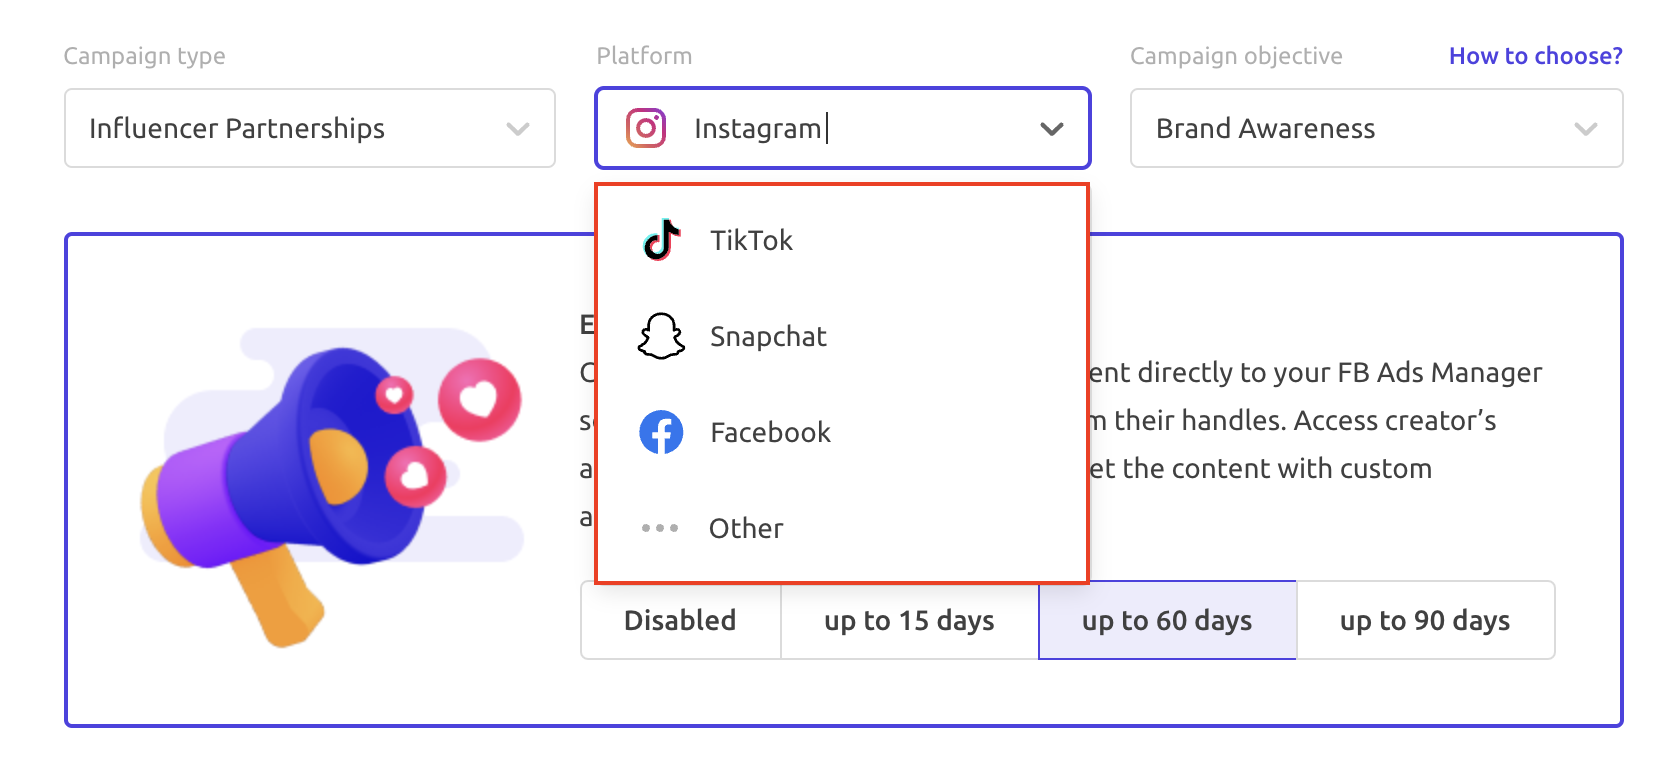Click the three-dots icon beside Other
The image size is (1666, 768).
[x=660, y=528]
